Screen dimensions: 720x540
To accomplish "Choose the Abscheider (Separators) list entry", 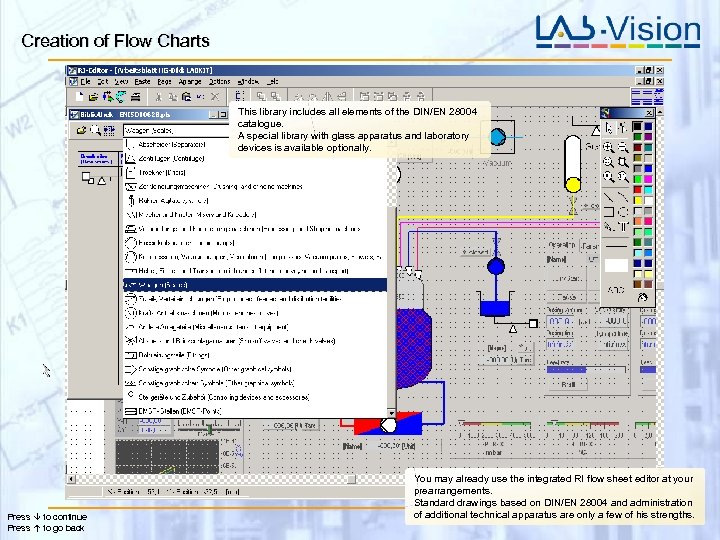I will 255,144.
